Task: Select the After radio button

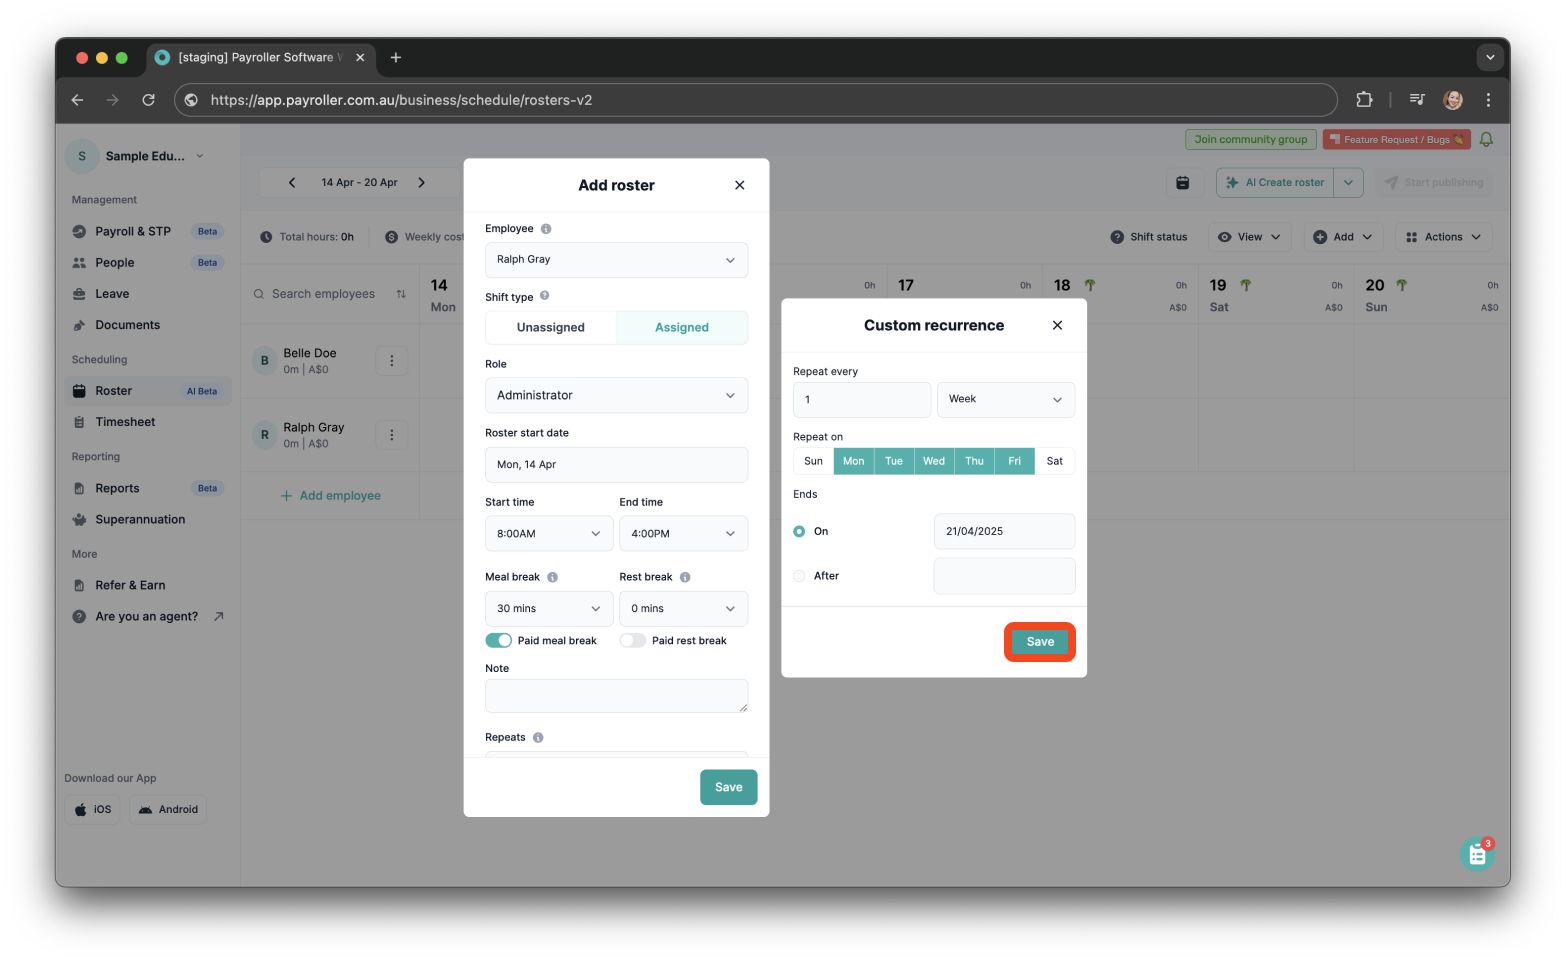Action: click(799, 576)
